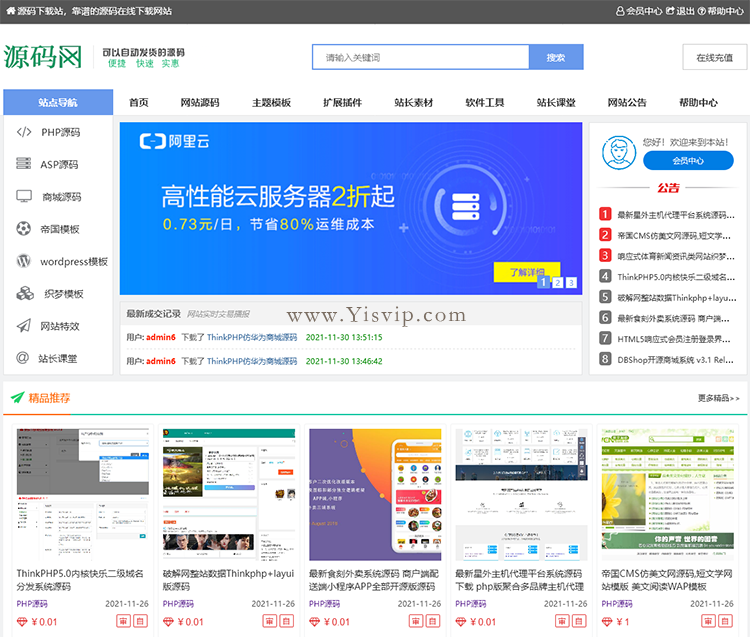The image size is (750, 637).
Task: Open 最新食刻外卖系统源码 product thumbnail
Action: point(375,494)
